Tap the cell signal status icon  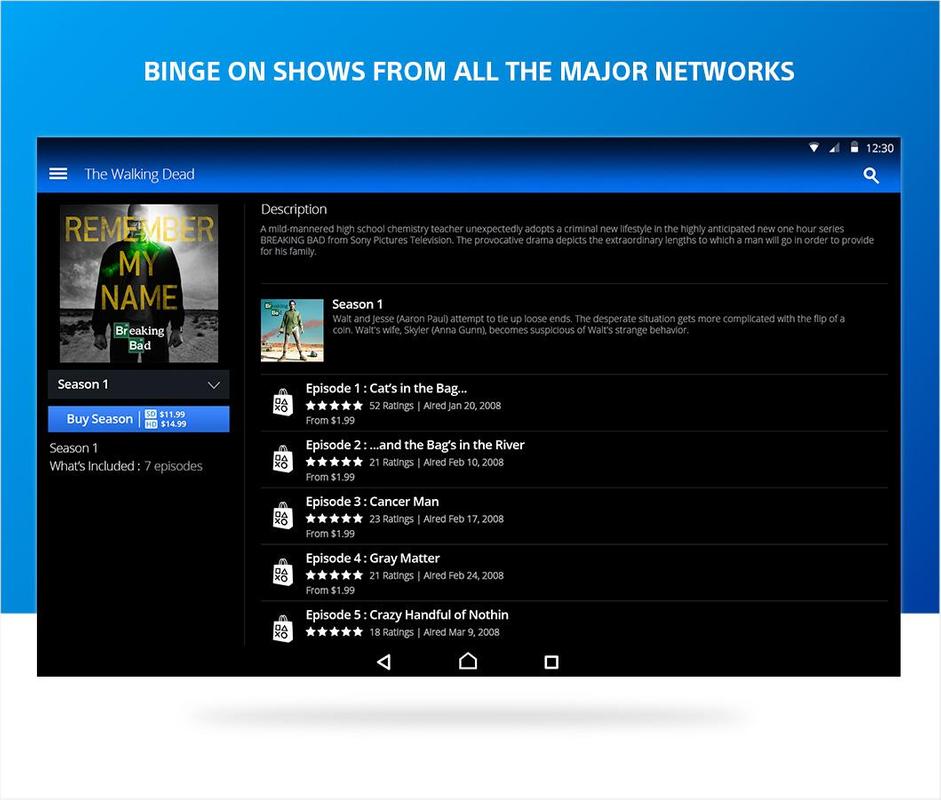(834, 148)
